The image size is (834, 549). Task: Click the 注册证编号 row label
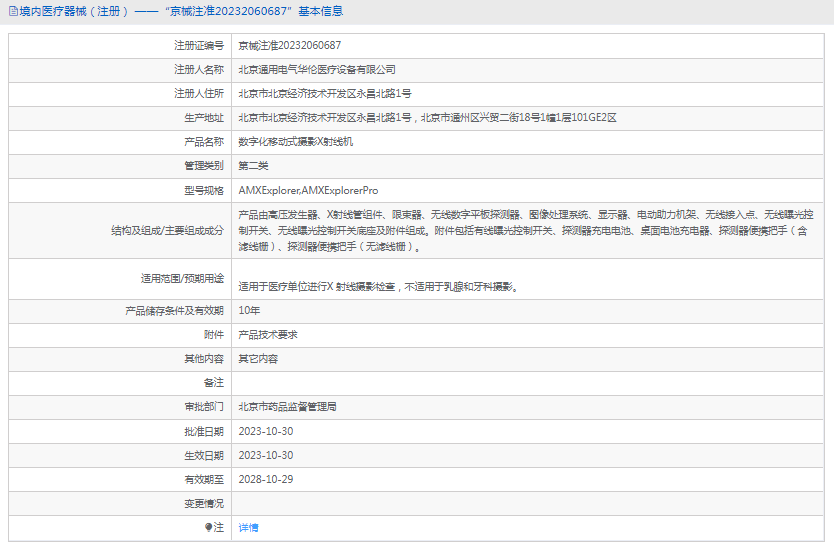(199, 46)
